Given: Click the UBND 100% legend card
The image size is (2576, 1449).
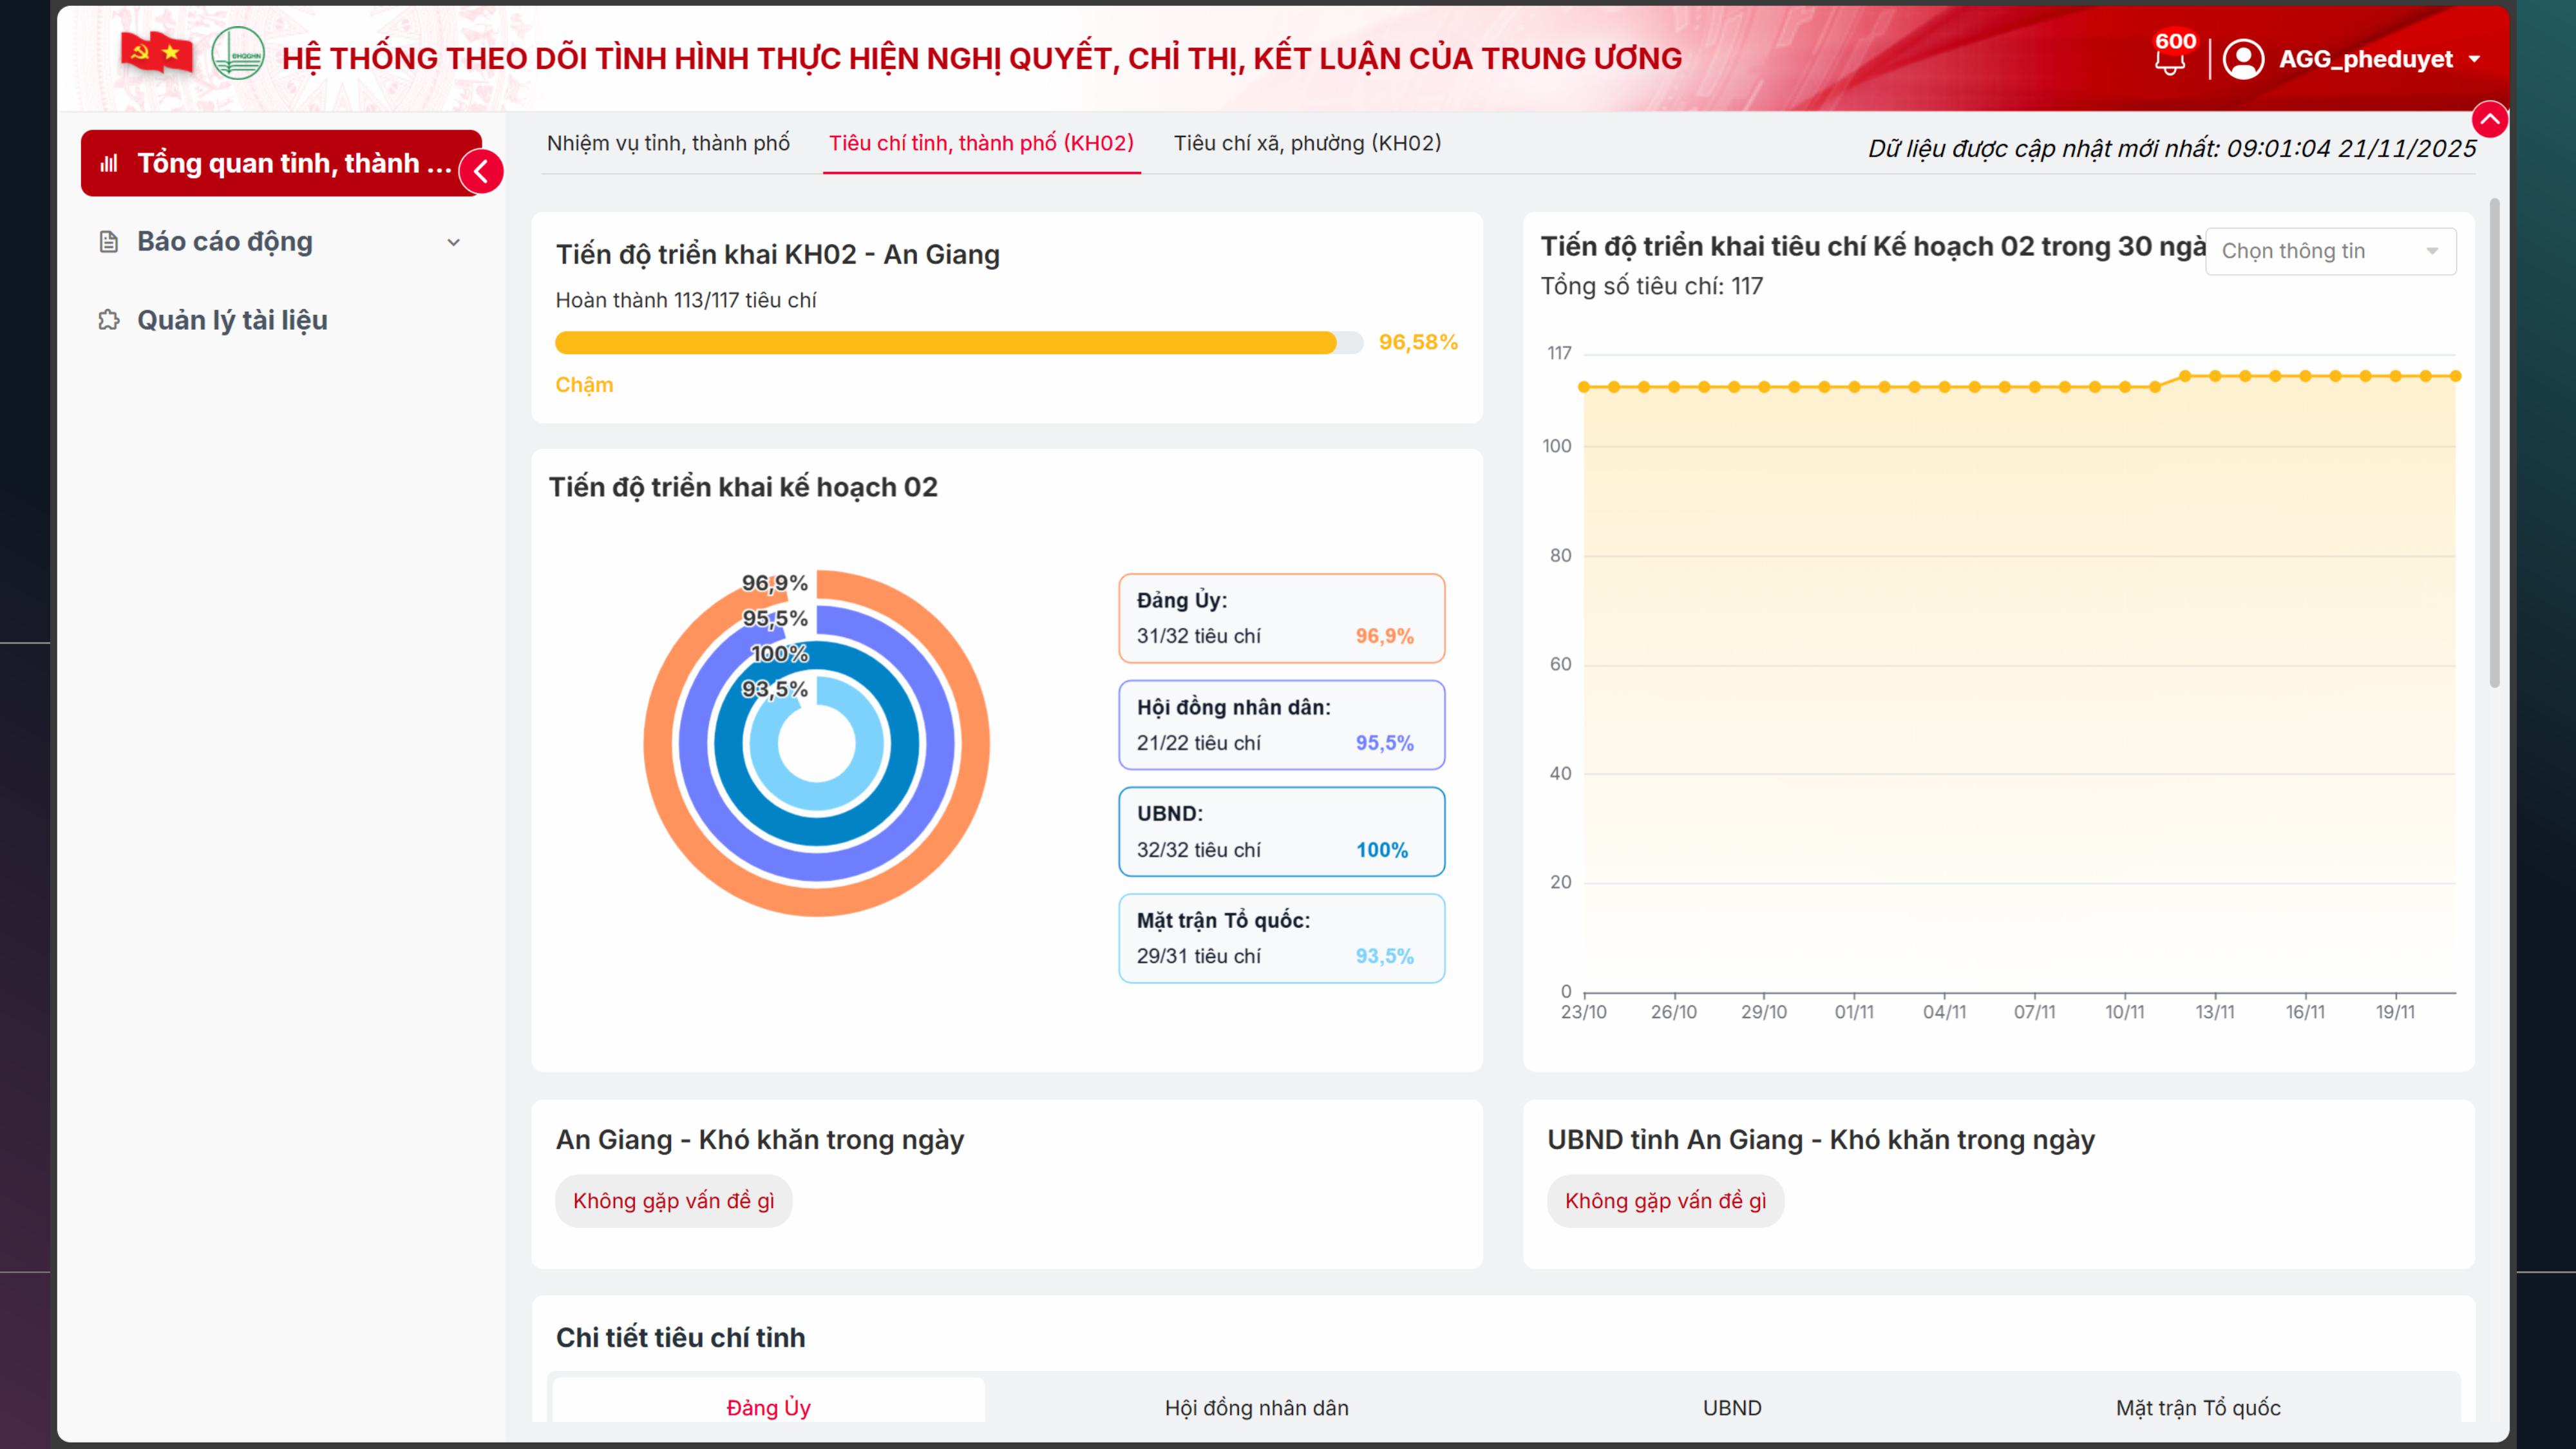Looking at the screenshot, I should (x=1281, y=831).
